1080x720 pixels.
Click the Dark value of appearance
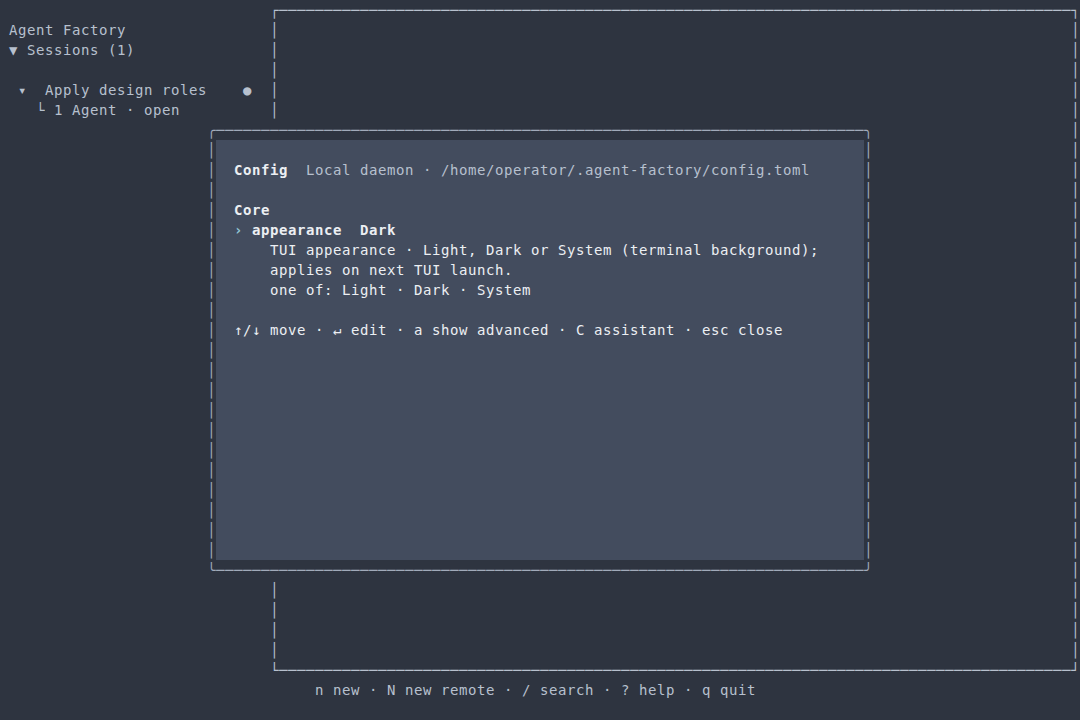pyautogui.click(x=377, y=230)
